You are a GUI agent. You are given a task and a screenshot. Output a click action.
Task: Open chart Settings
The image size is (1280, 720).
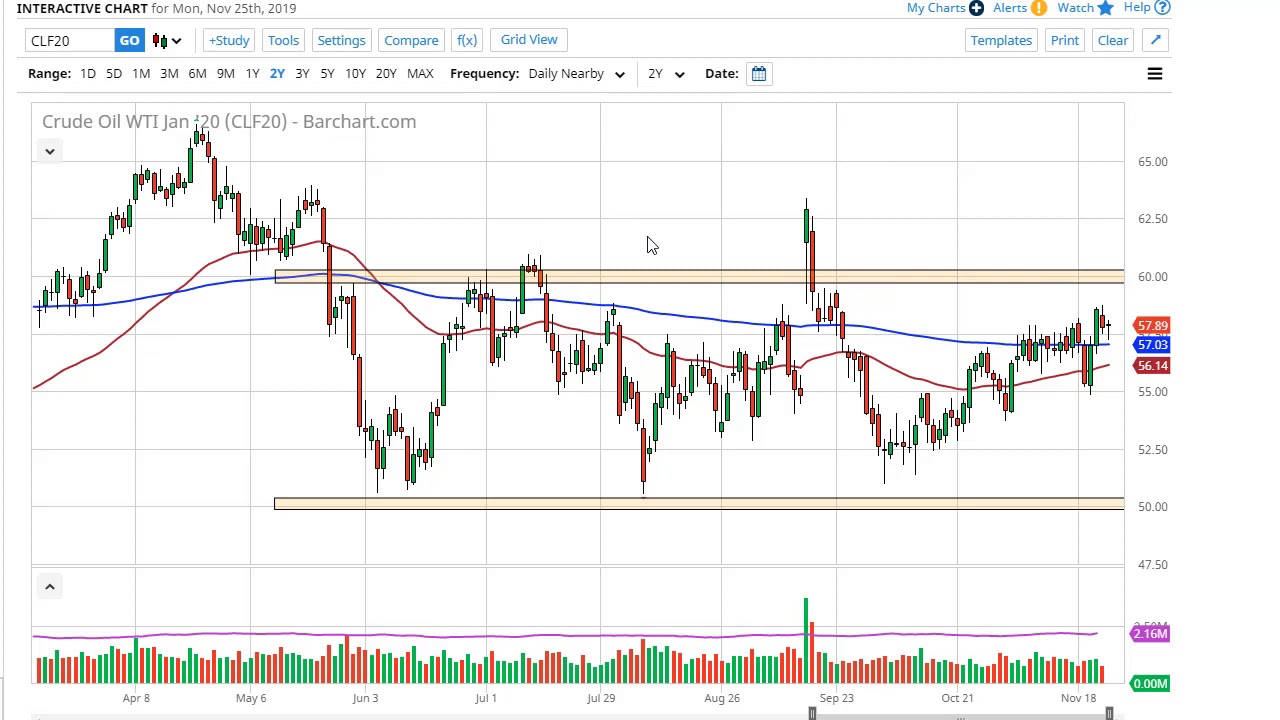341,40
